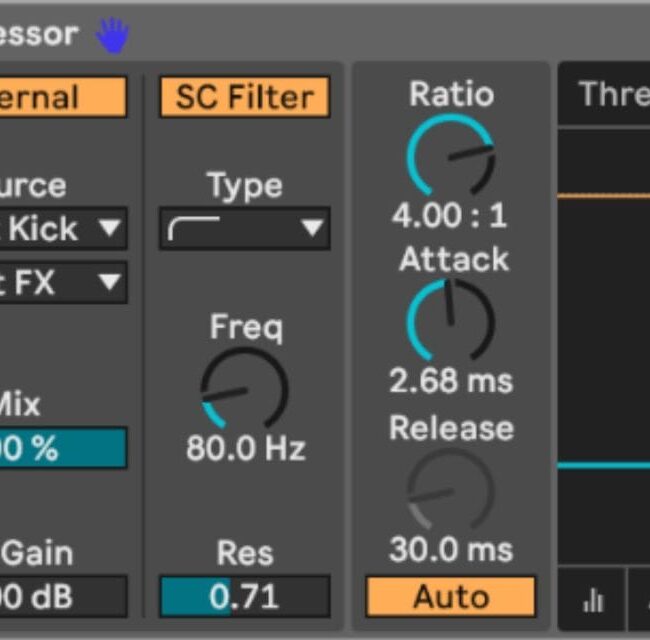Click the blue hand icon in title bar

[x=113, y=35]
